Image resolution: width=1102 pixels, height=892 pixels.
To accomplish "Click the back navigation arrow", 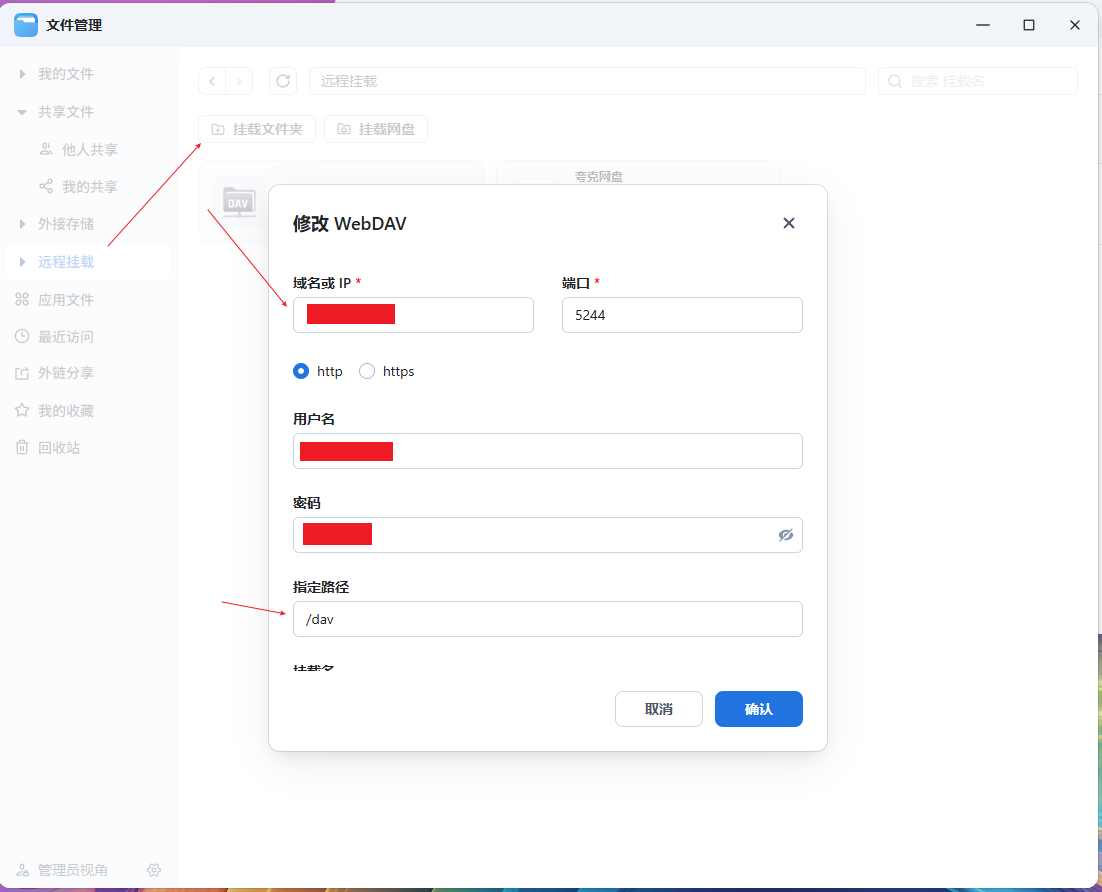I will click(x=212, y=81).
